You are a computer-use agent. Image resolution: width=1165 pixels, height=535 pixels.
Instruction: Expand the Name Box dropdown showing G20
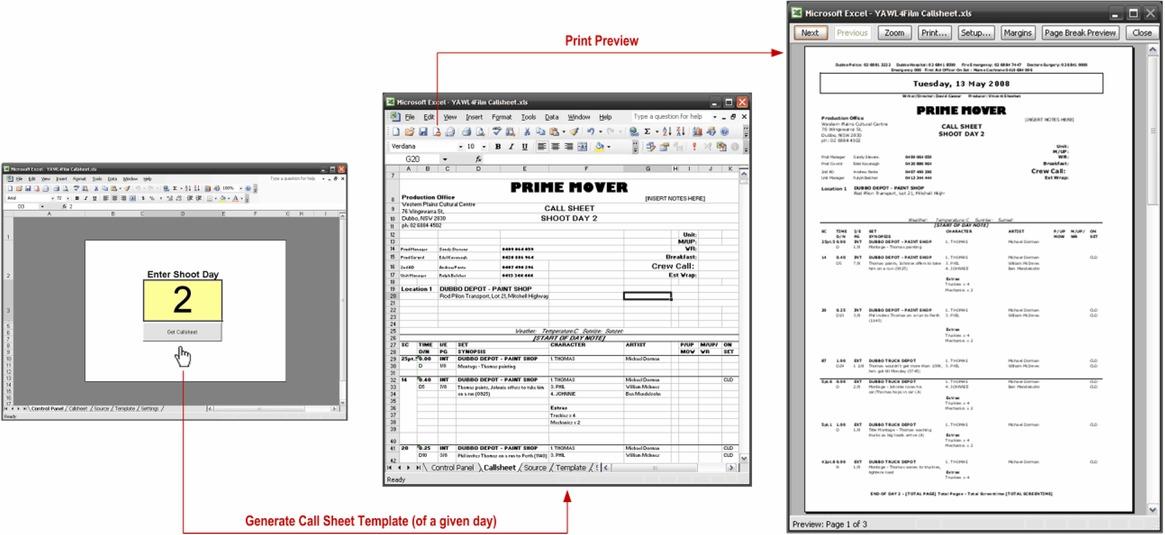[445, 159]
